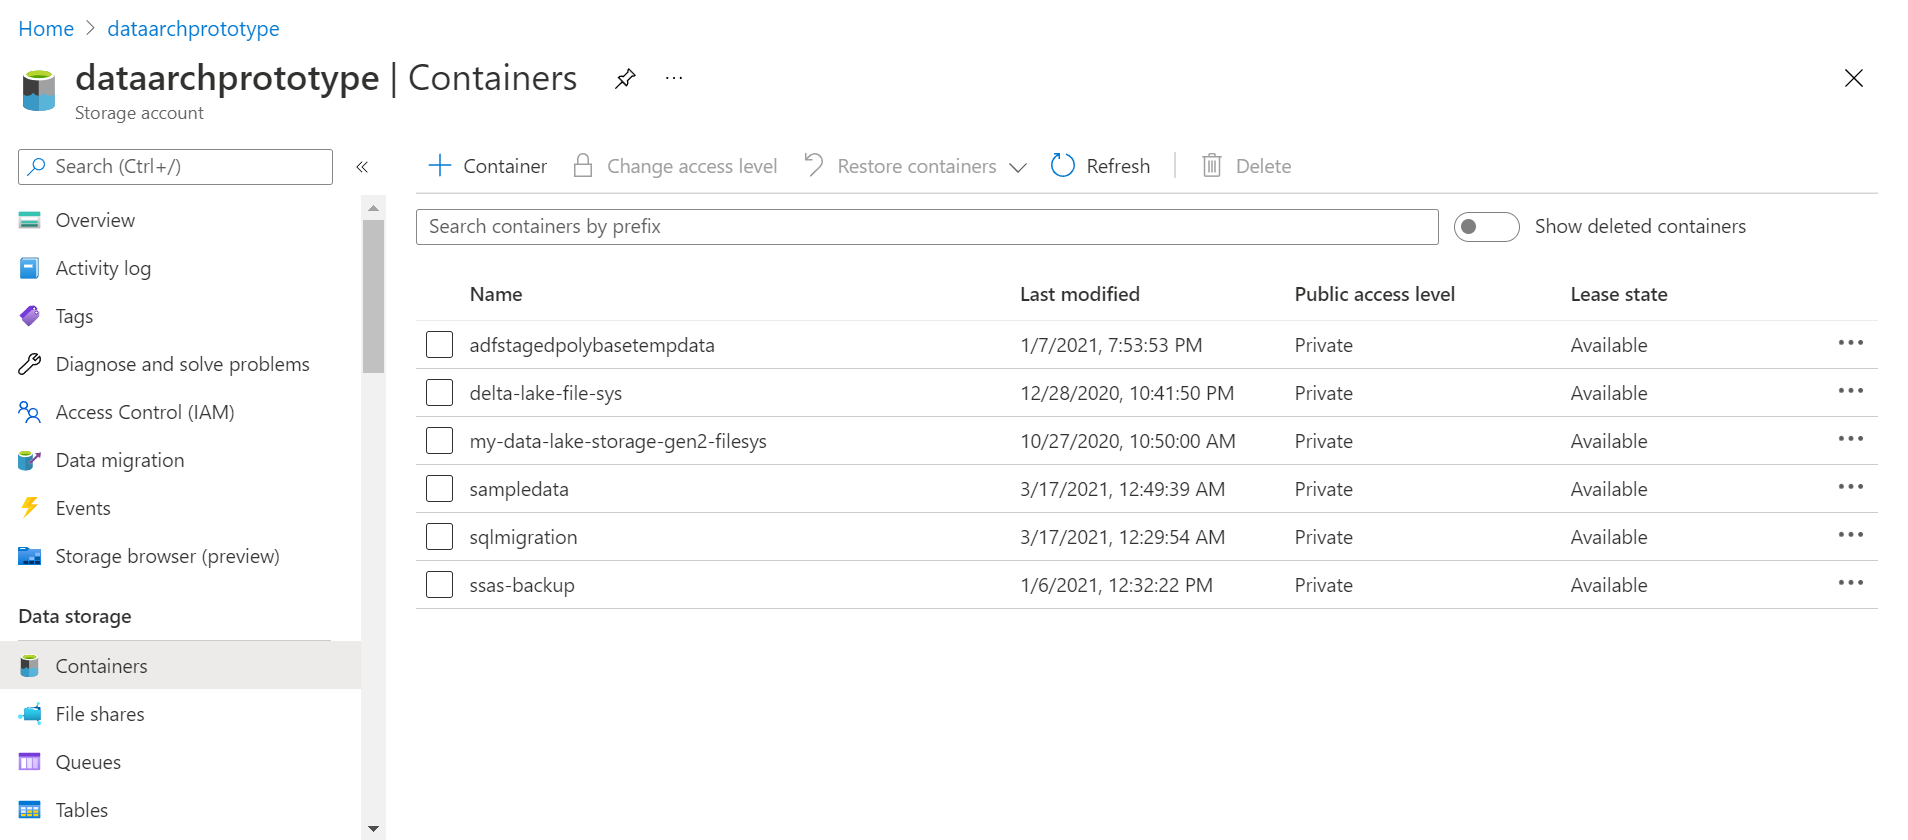Image resolution: width=1908 pixels, height=840 pixels.
Task: Click the Lease state column header
Action: point(1619,294)
